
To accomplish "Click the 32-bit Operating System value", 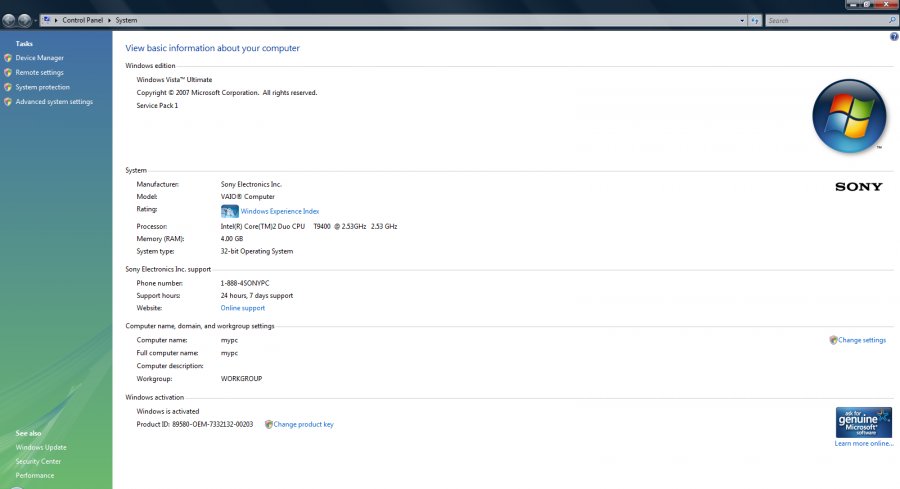I will [x=257, y=251].
